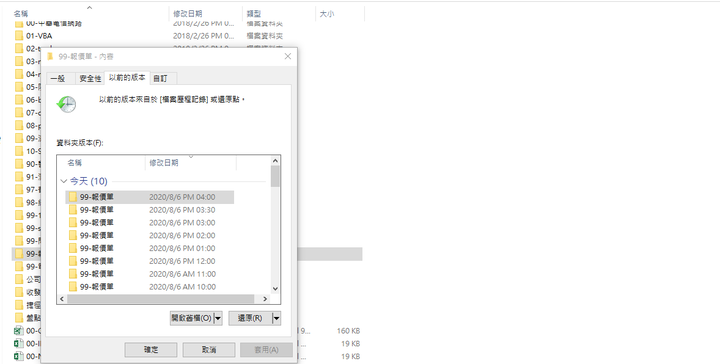Open the 開啟舊檔(O) dropdown arrow
Image resolution: width=720 pixels, height=364 pixels.
[219, 318]
